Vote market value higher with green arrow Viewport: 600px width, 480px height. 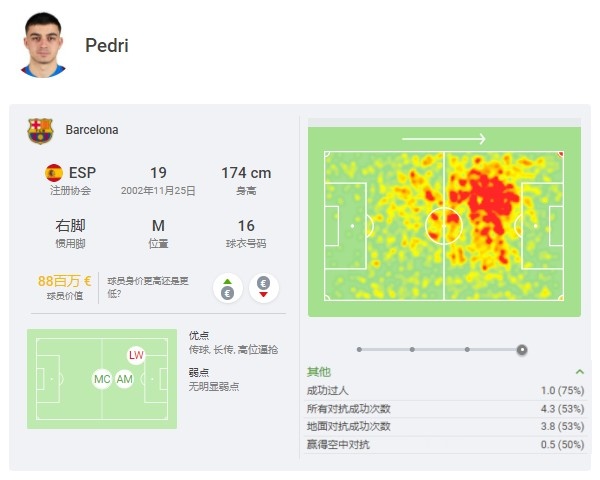click(x=227, y=288)
